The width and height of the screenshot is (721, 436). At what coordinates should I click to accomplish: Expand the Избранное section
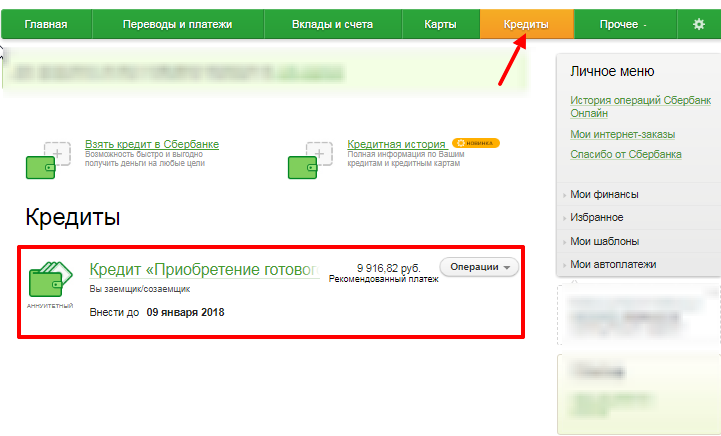coord(597,218)
